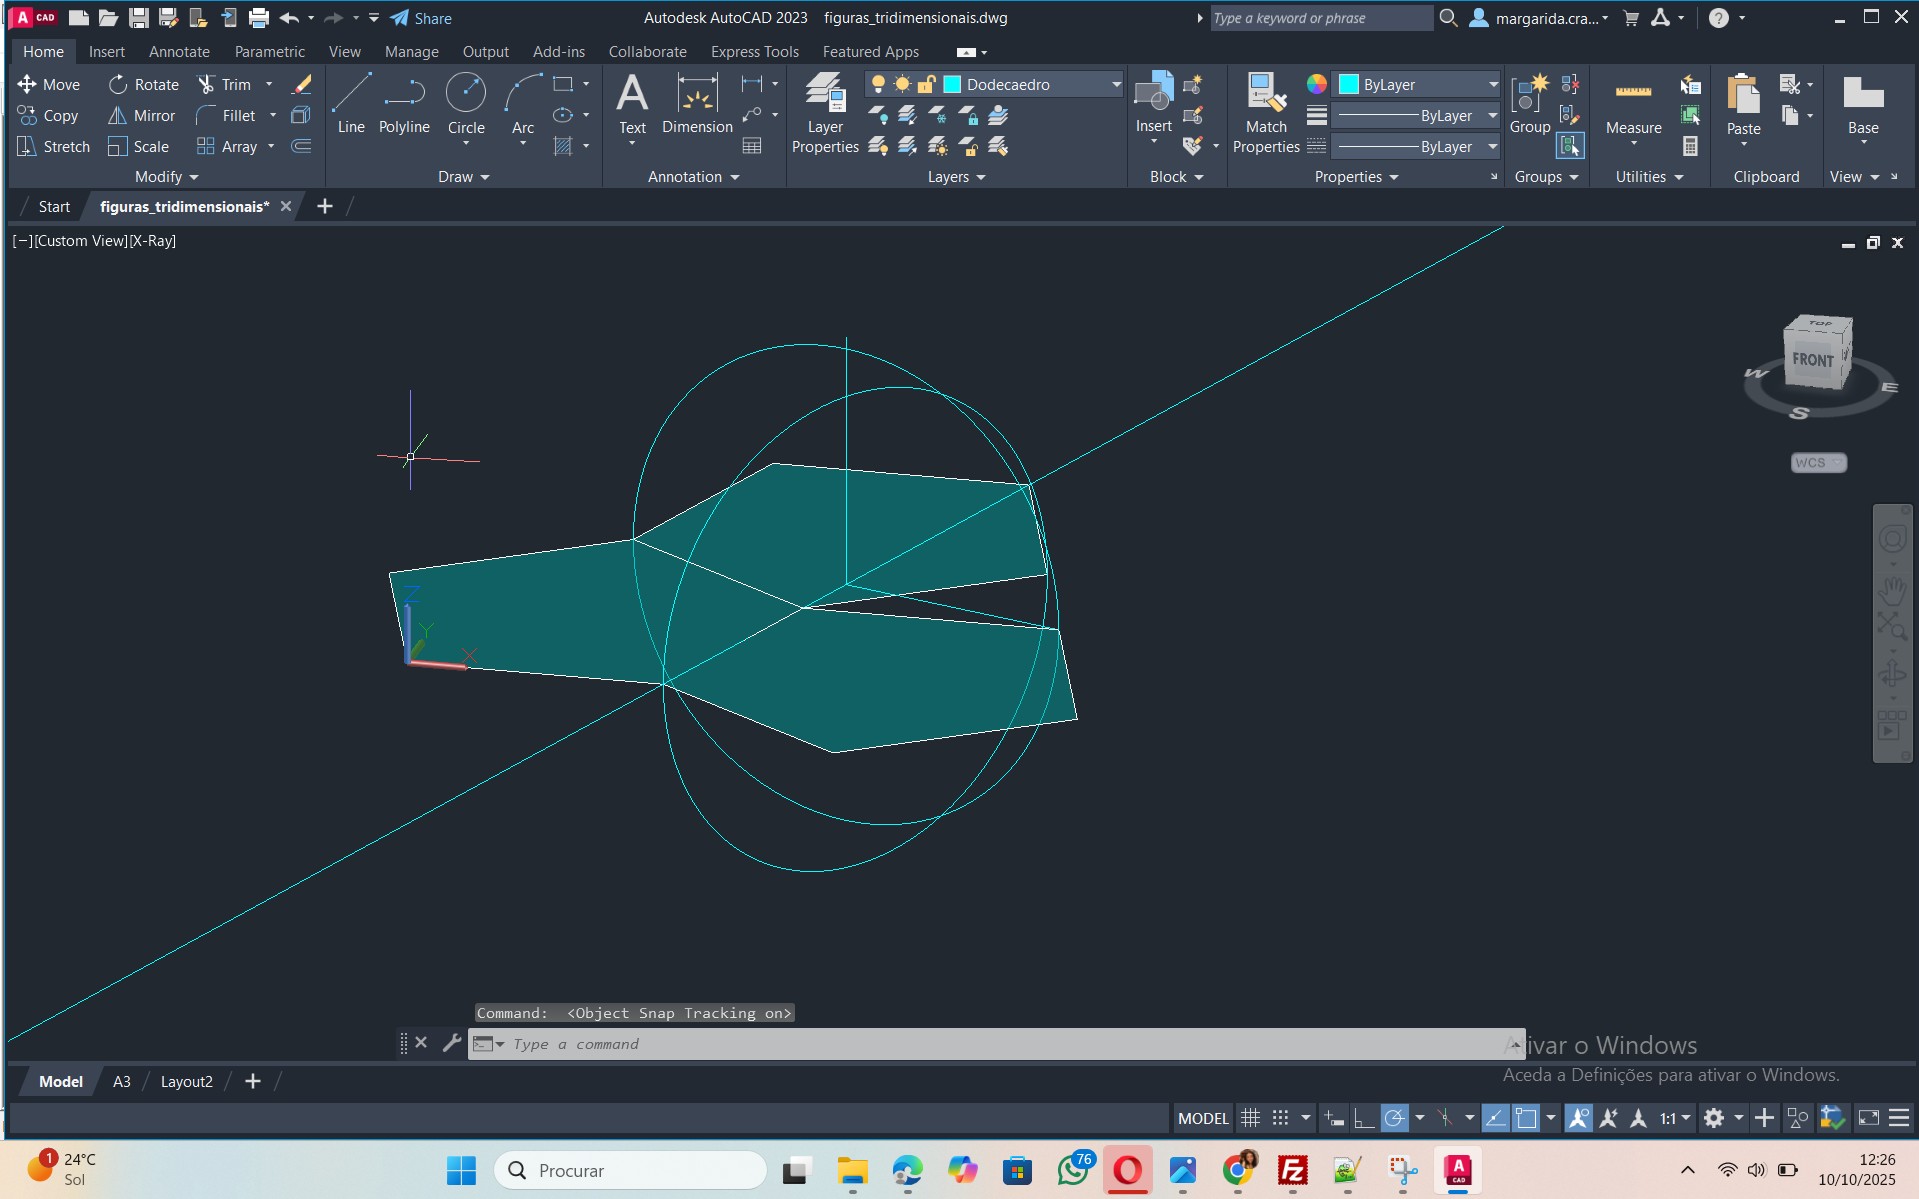Toggle Ortho mode in status bar
The width and height of the screenshot is (1919, 1199).
pos(1363,1118)
